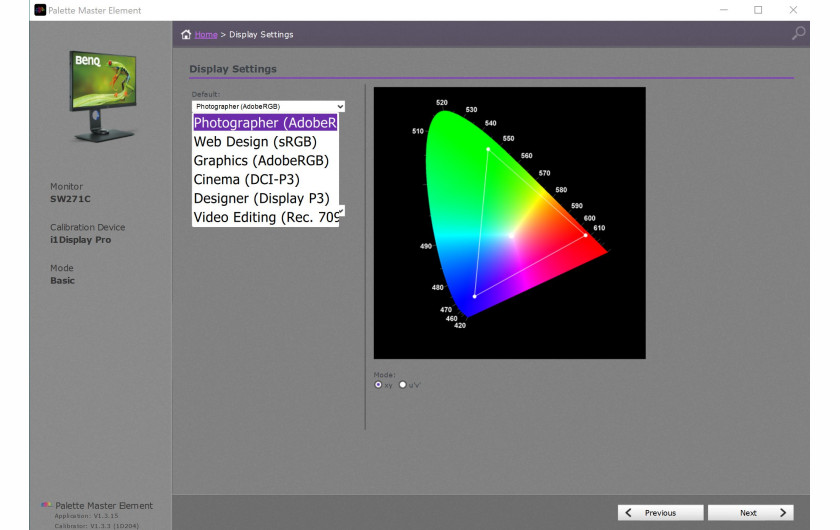Click the Palette Master Element title icon
Viewport: 840px width, 530px height.
click(40, 10)
